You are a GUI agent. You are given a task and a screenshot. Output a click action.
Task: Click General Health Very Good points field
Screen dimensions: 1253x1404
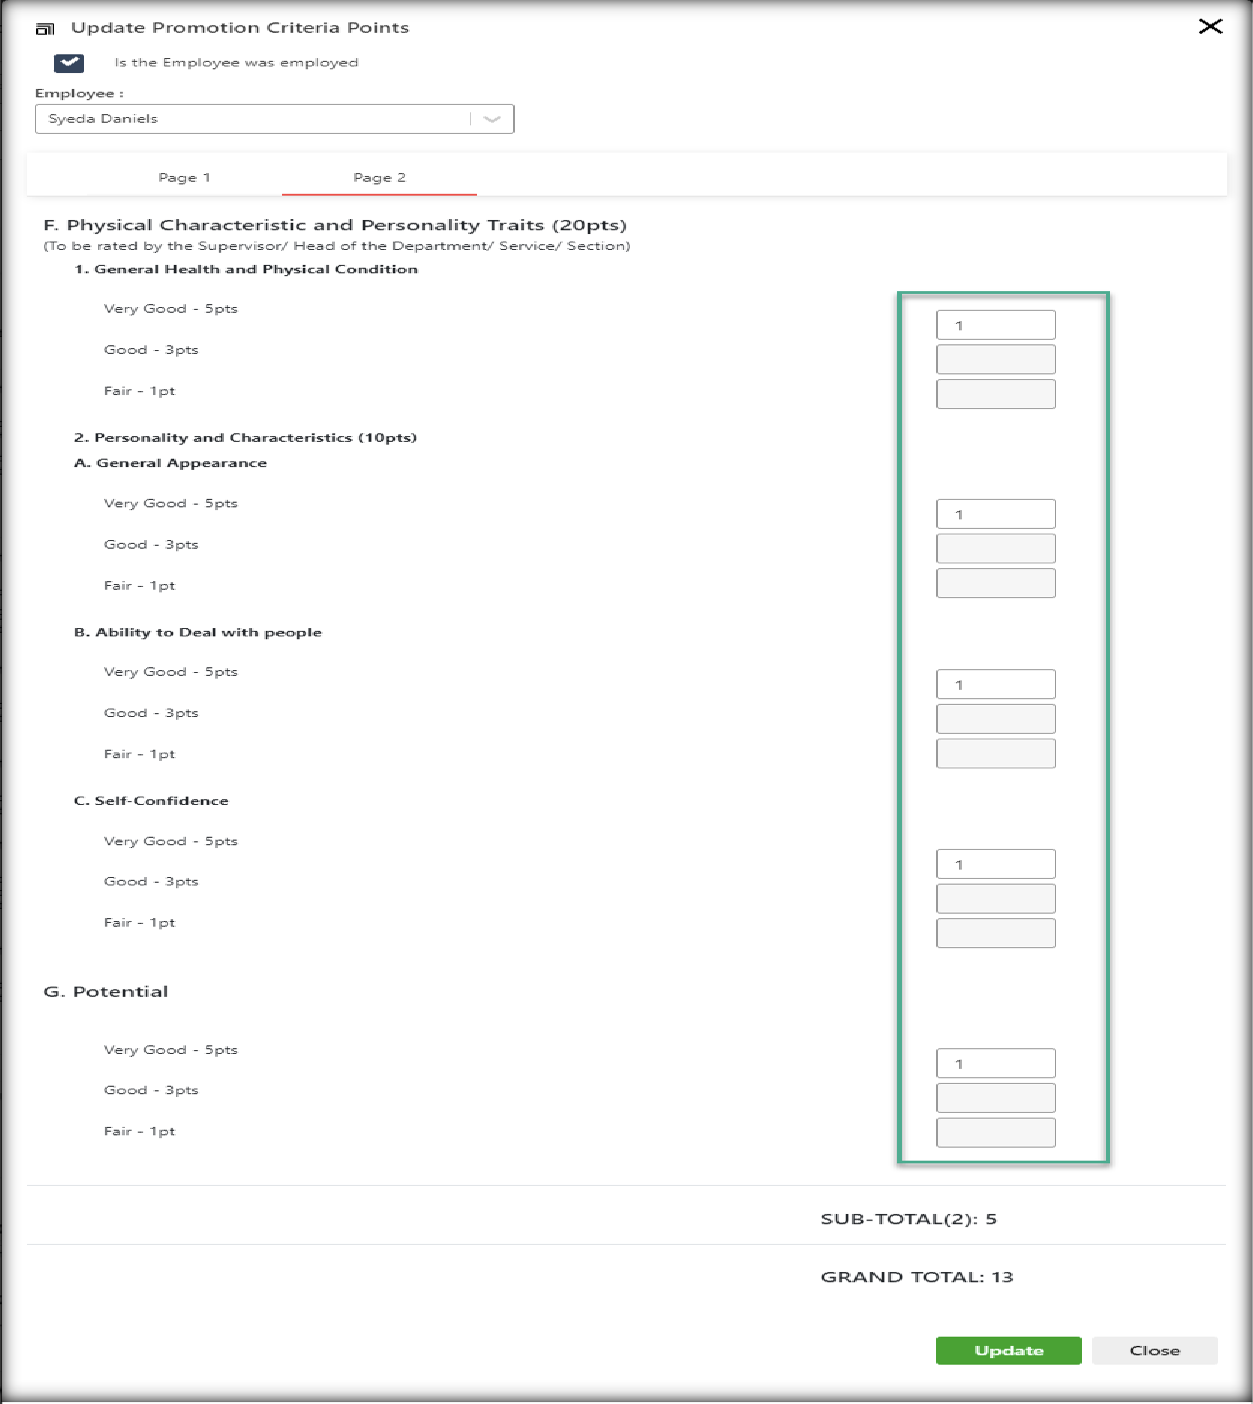point(995,325)
